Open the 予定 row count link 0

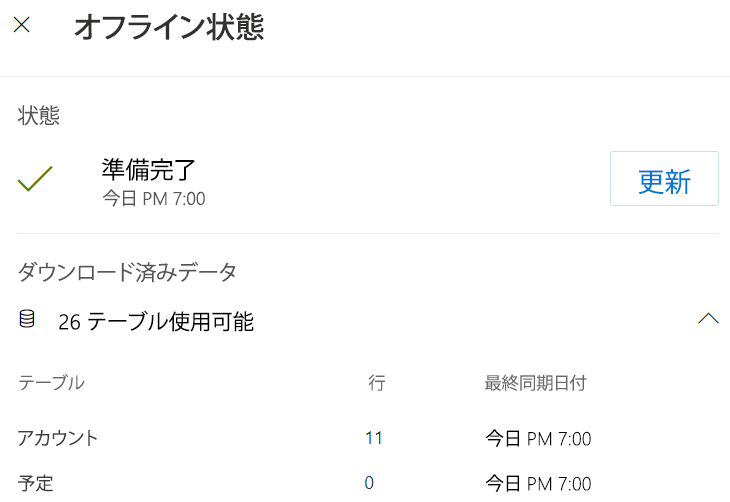coord(369,483)
